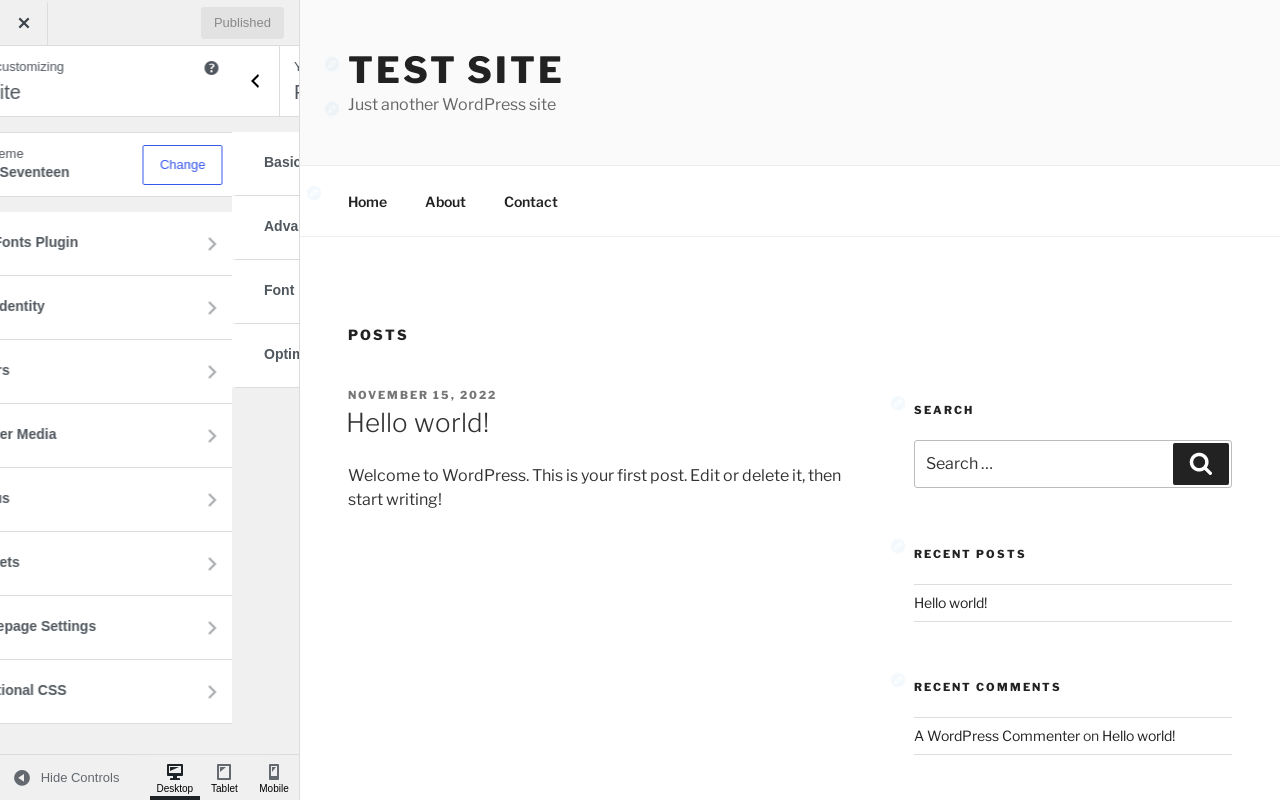Open Hello world! under Recent Posts
The image size is (1280, 800).
click(x=950, y=603)
